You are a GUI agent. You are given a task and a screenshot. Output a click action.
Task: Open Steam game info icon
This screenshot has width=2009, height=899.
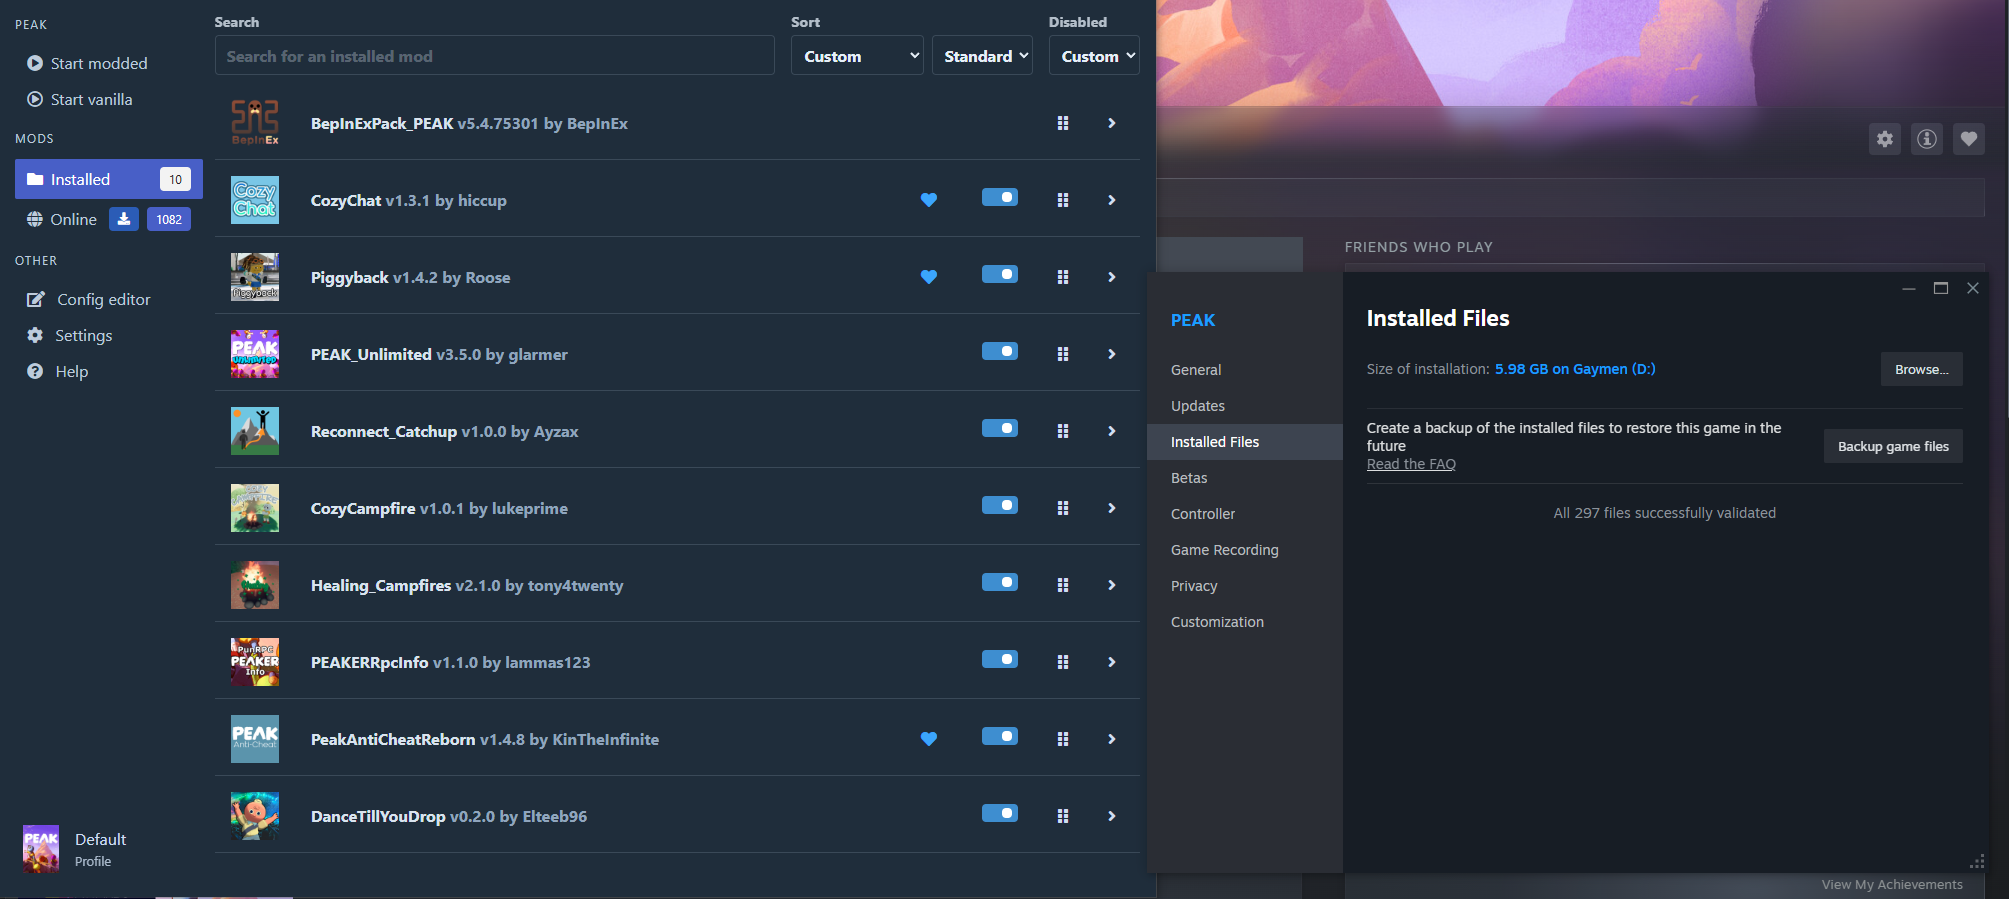[1927, 139]
